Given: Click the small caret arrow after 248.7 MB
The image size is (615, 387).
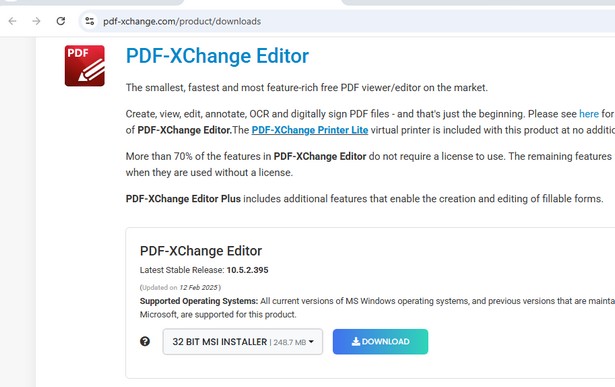Looking at the screenshot, I should coord(311,342).
